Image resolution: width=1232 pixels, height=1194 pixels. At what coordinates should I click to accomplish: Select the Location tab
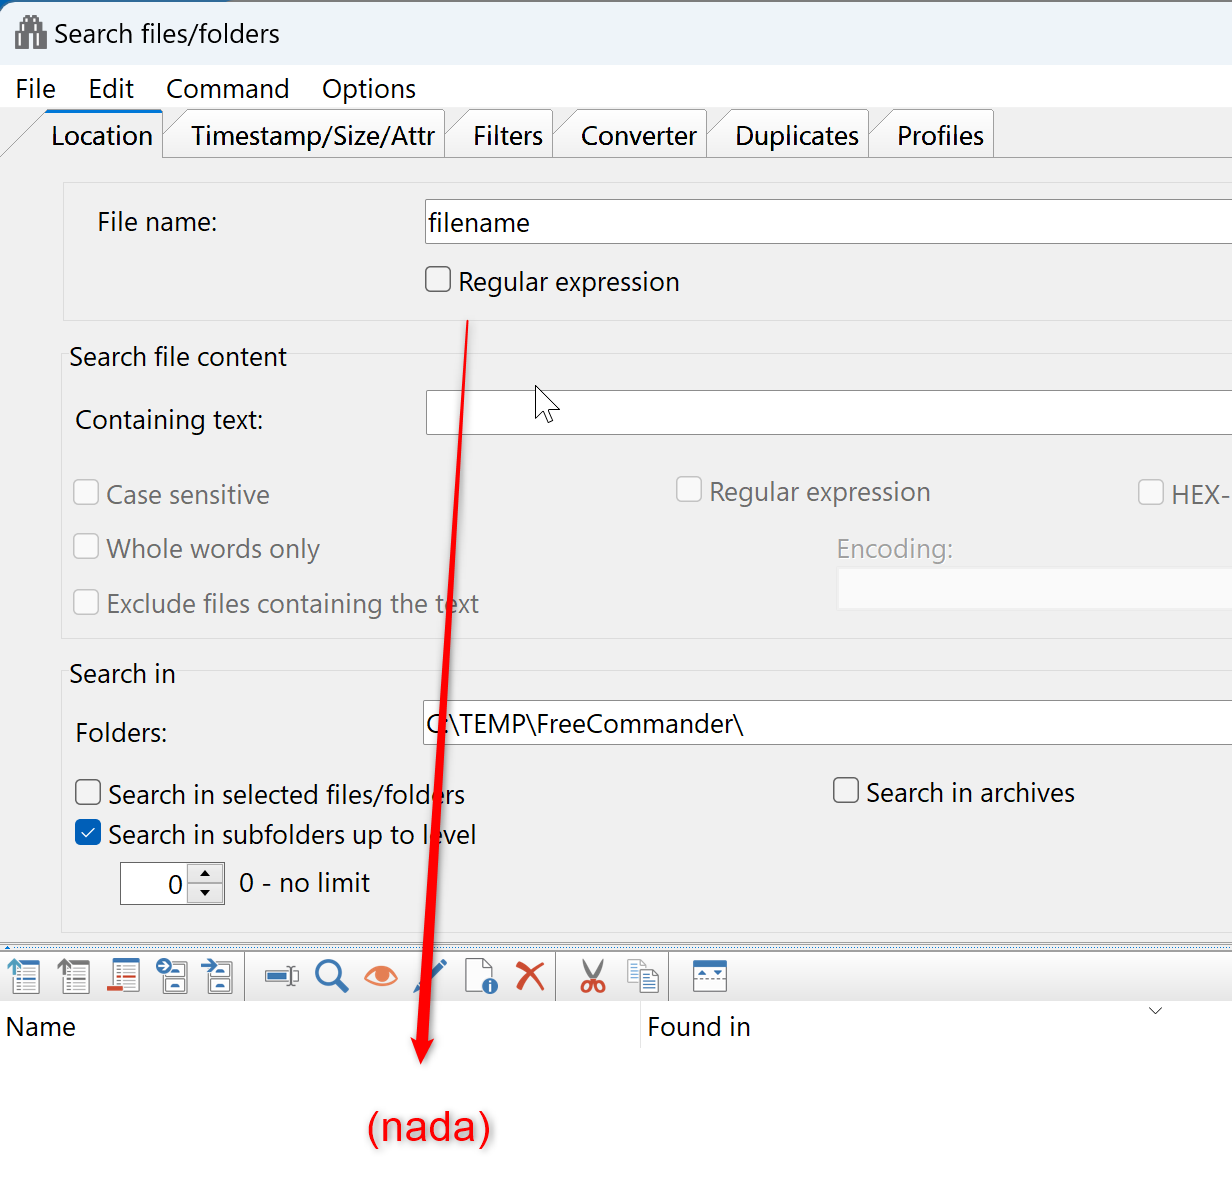102,136
